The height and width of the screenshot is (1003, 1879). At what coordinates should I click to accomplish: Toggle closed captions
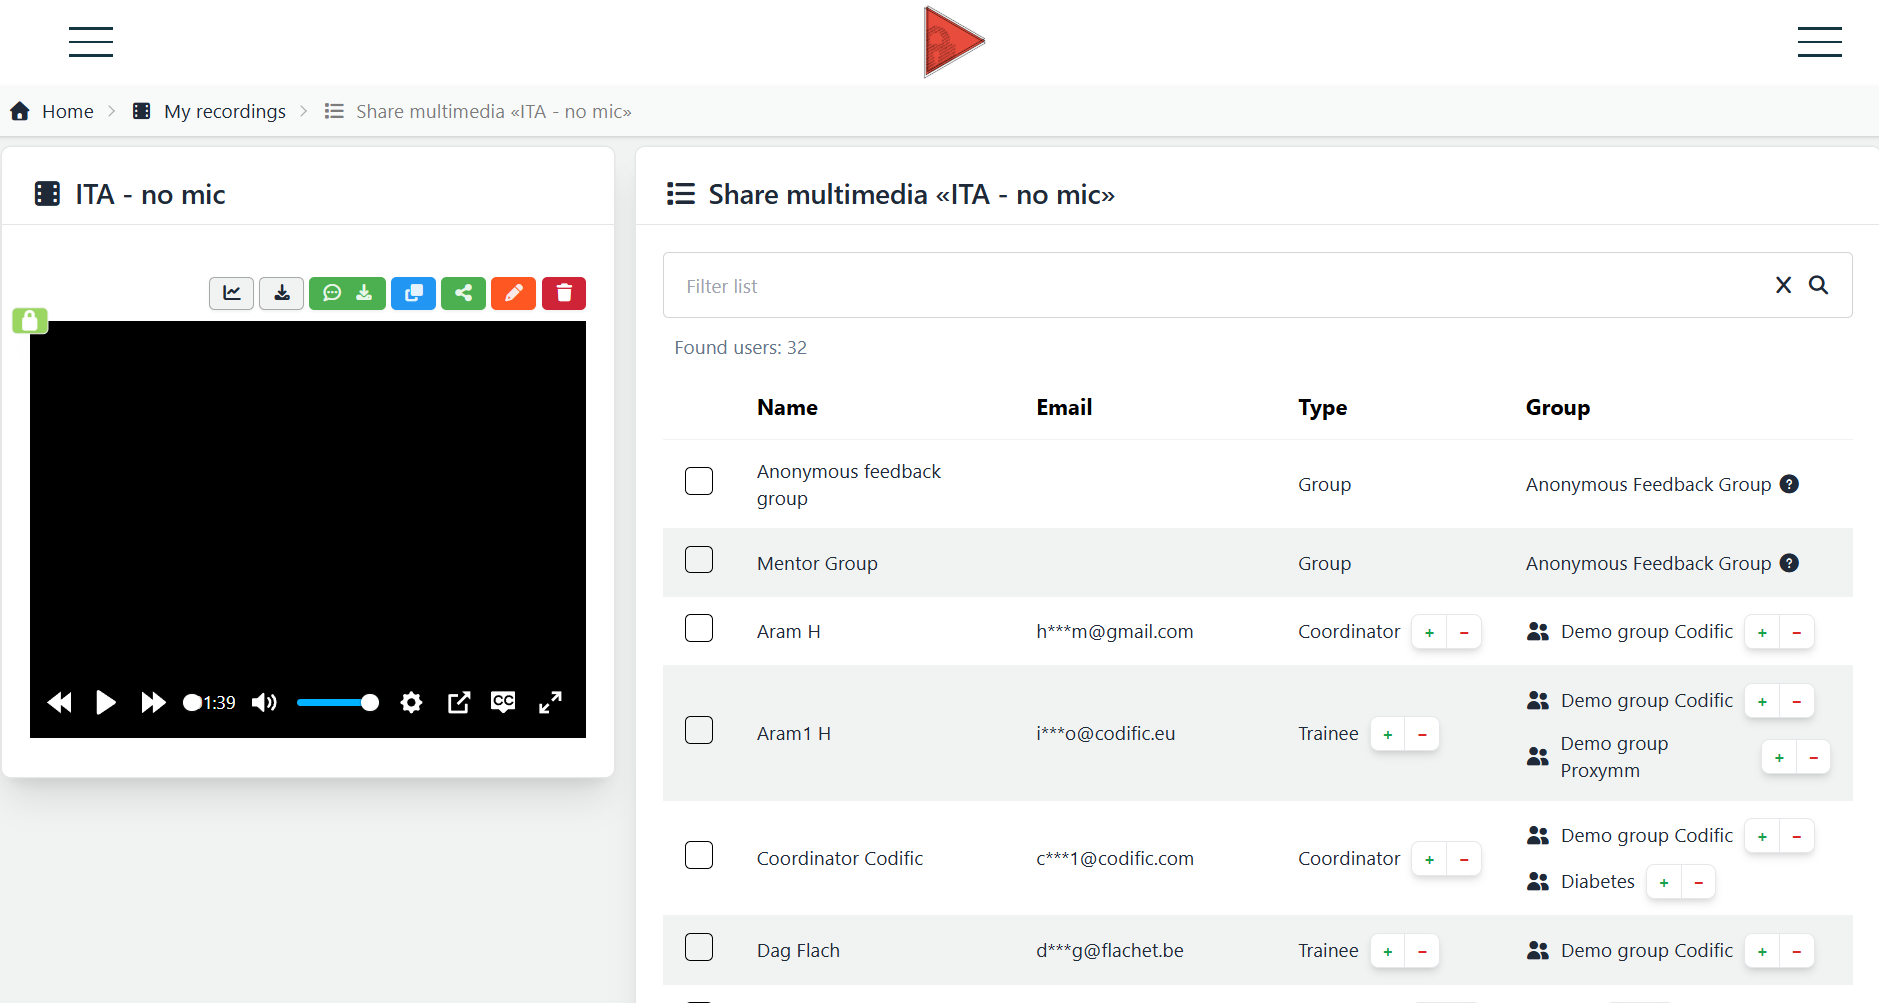coord(503,702)
